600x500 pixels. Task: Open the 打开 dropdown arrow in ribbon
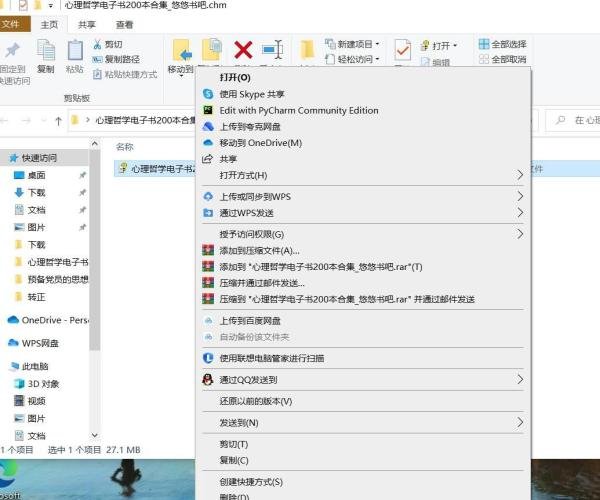tap(455, 46)
